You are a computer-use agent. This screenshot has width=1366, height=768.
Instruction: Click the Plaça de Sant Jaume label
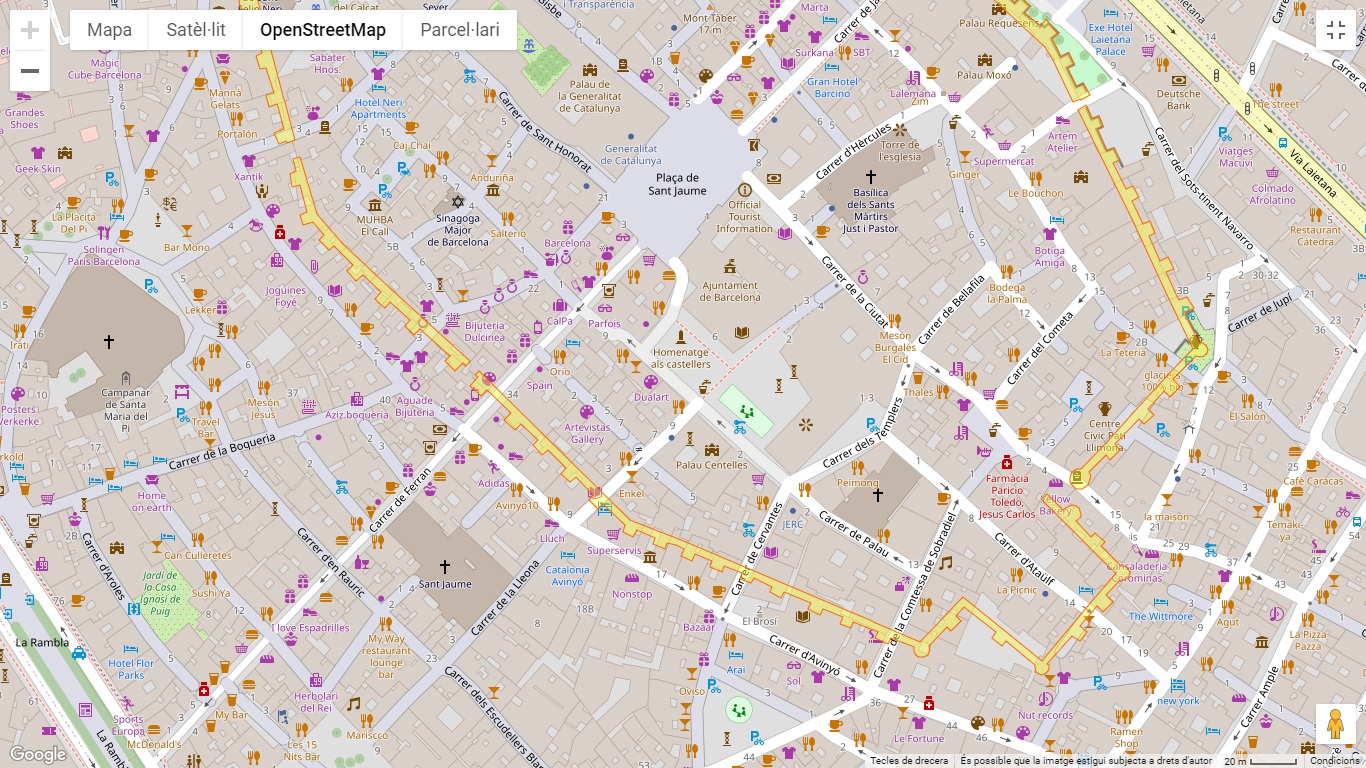coord(677,184)
